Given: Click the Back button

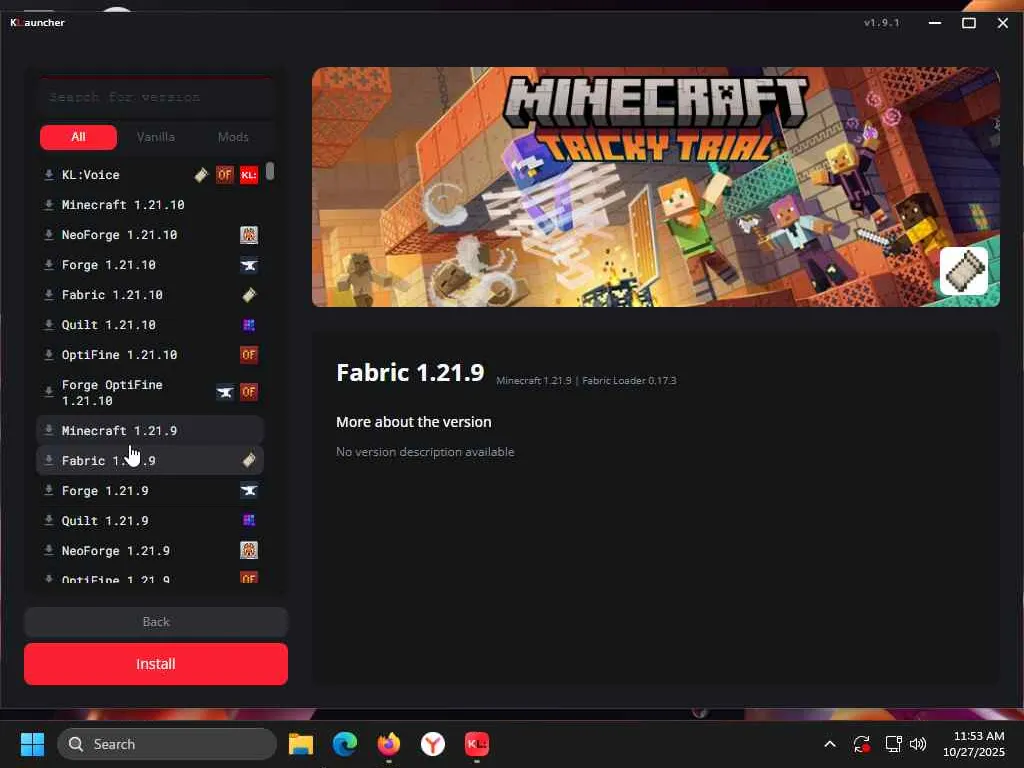Looking at the screenshot, I should pos(156,622).
